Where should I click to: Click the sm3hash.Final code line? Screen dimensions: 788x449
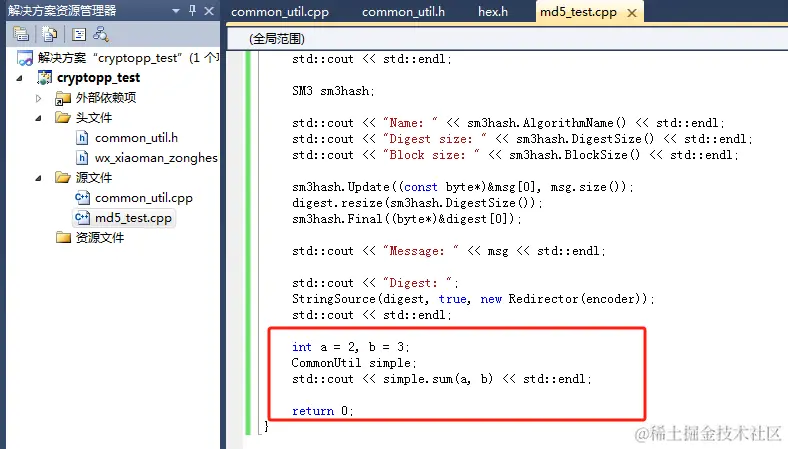coord(407,219)
